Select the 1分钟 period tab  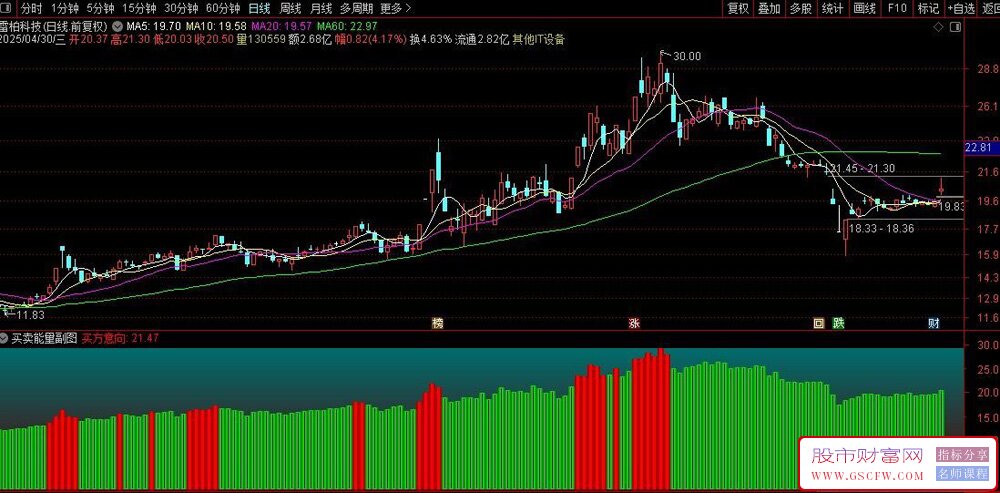pyautogui.click(x=64, y=8)
